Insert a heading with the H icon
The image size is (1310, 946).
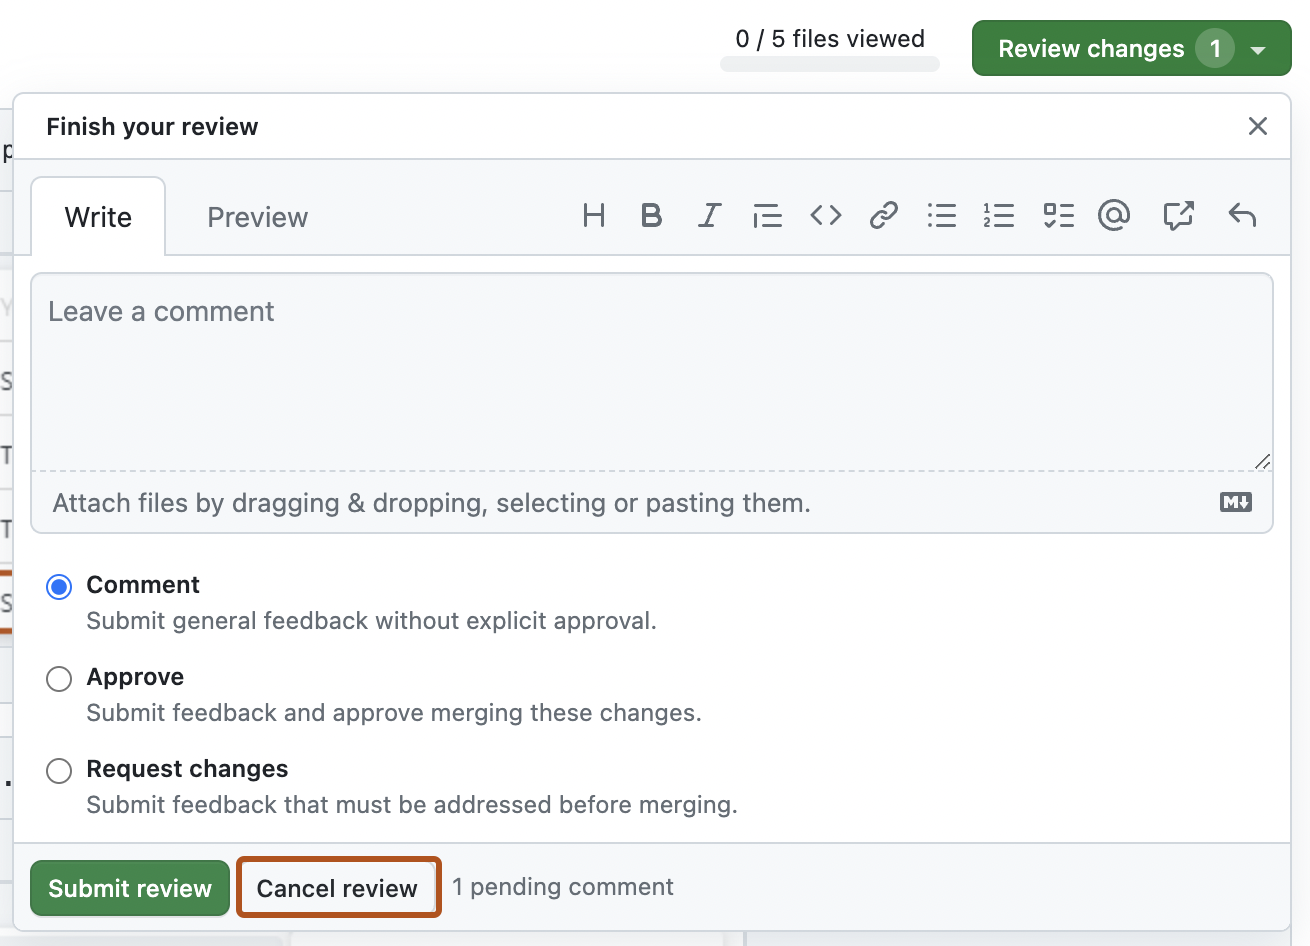click(594, 215)
